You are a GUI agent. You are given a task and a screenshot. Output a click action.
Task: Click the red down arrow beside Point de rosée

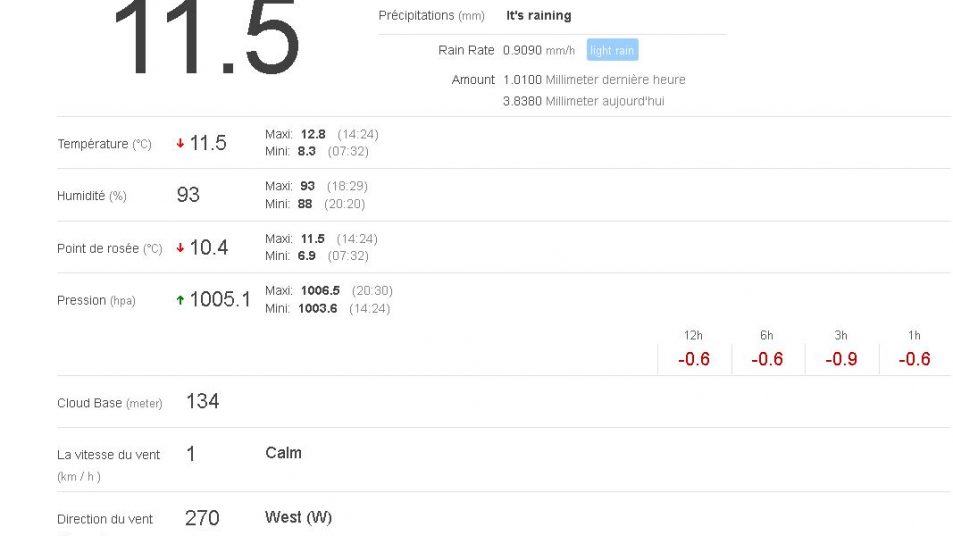click(180, 248)
